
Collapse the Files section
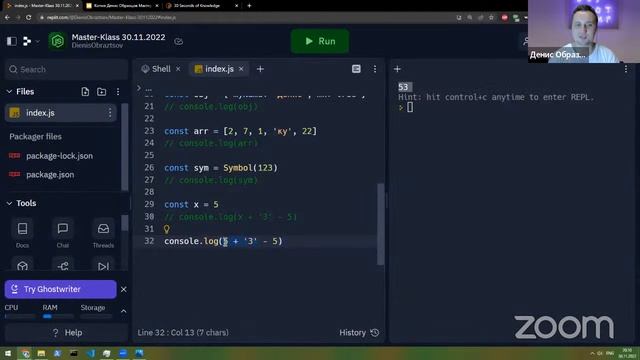[x=9, y=92]
